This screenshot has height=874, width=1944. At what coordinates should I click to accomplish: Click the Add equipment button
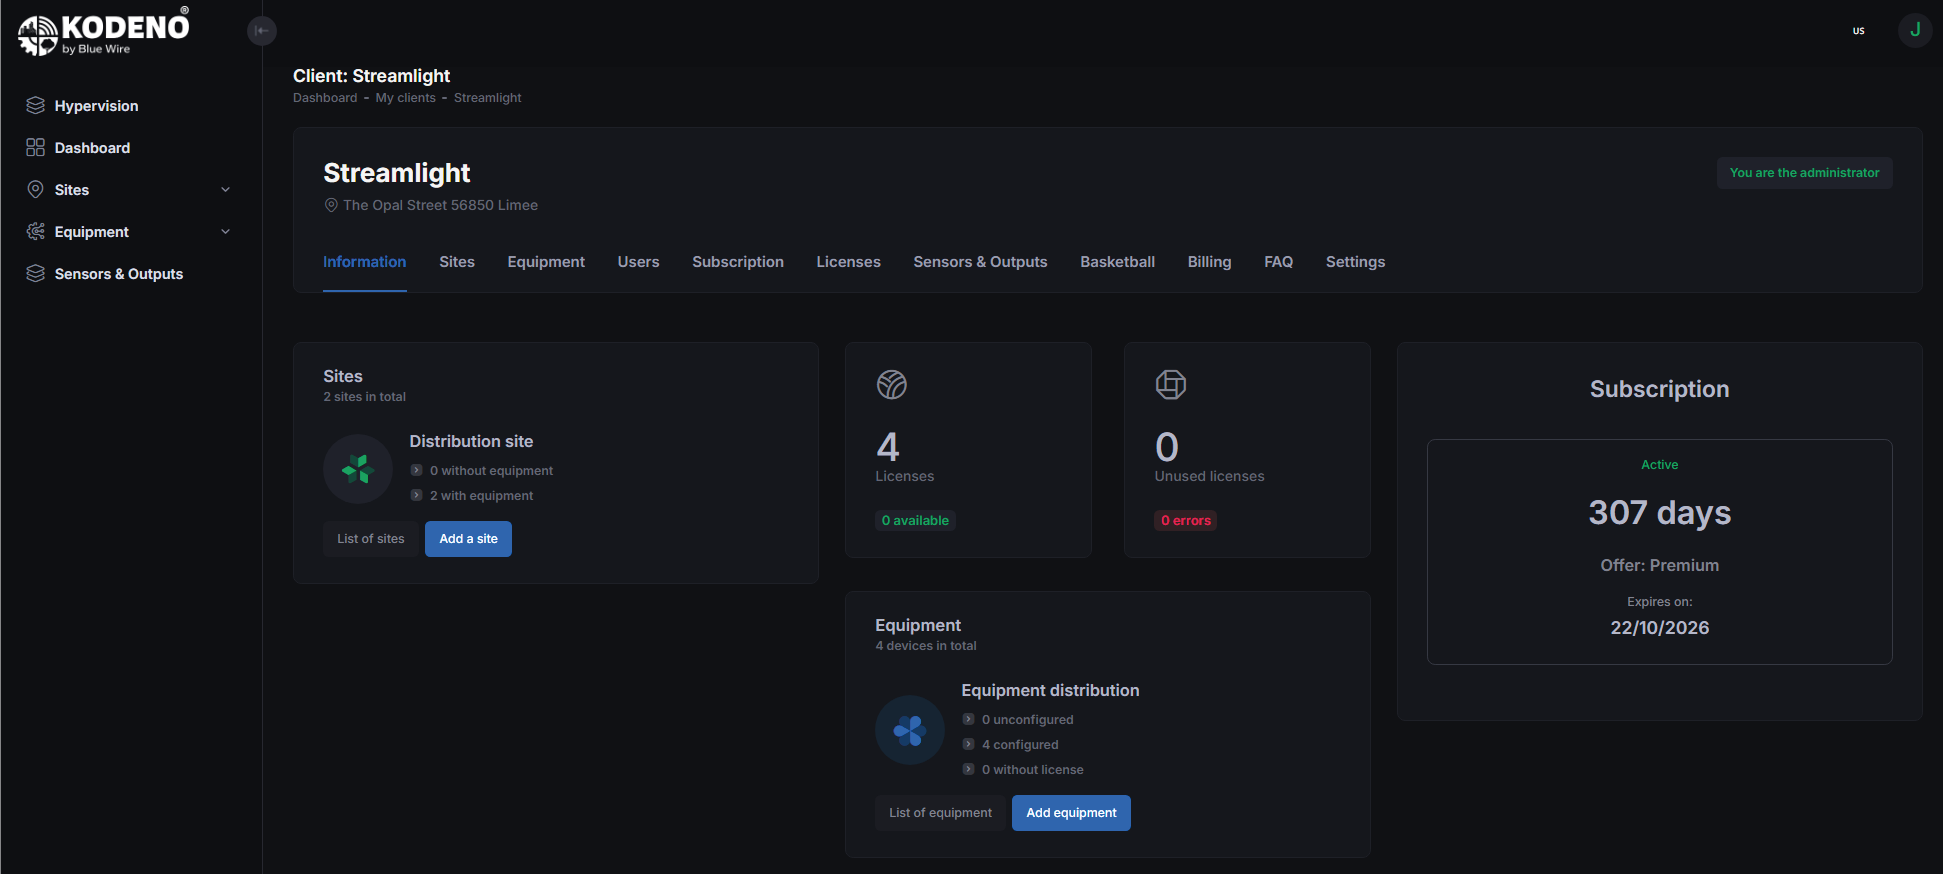(x=1071, y=813)
